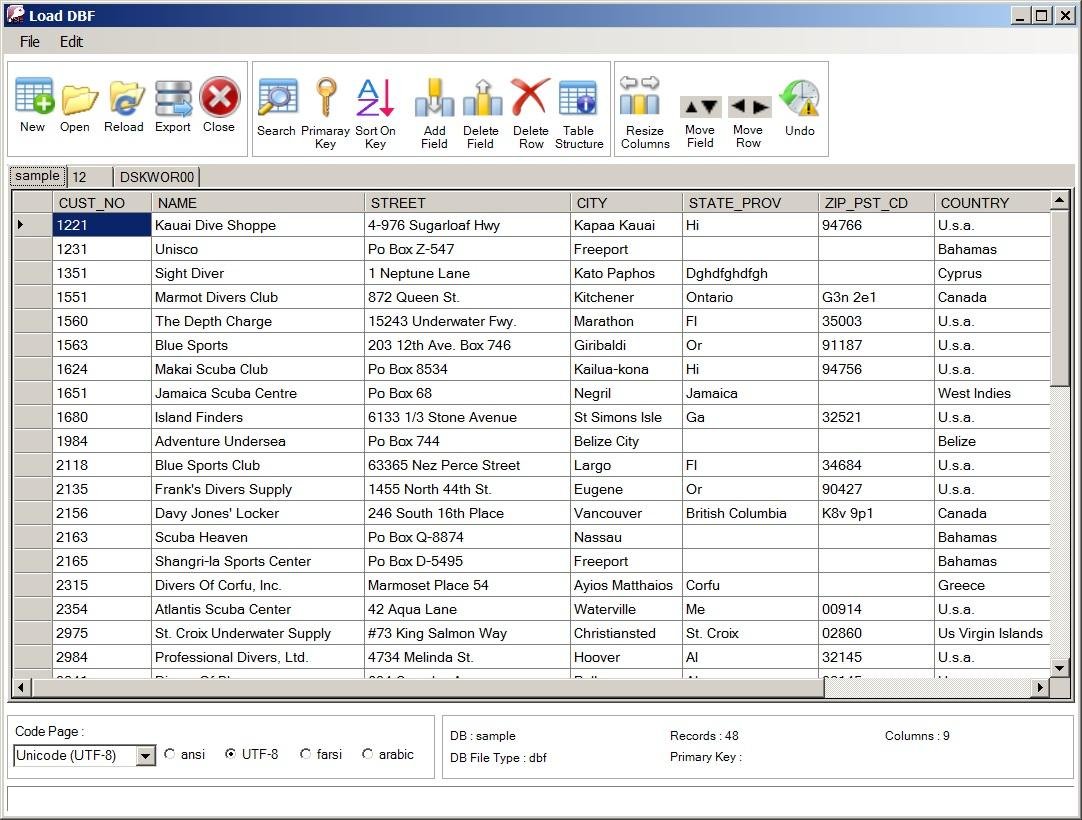
Task: Choose the farsi encoding option
Action: pos(306,754)
